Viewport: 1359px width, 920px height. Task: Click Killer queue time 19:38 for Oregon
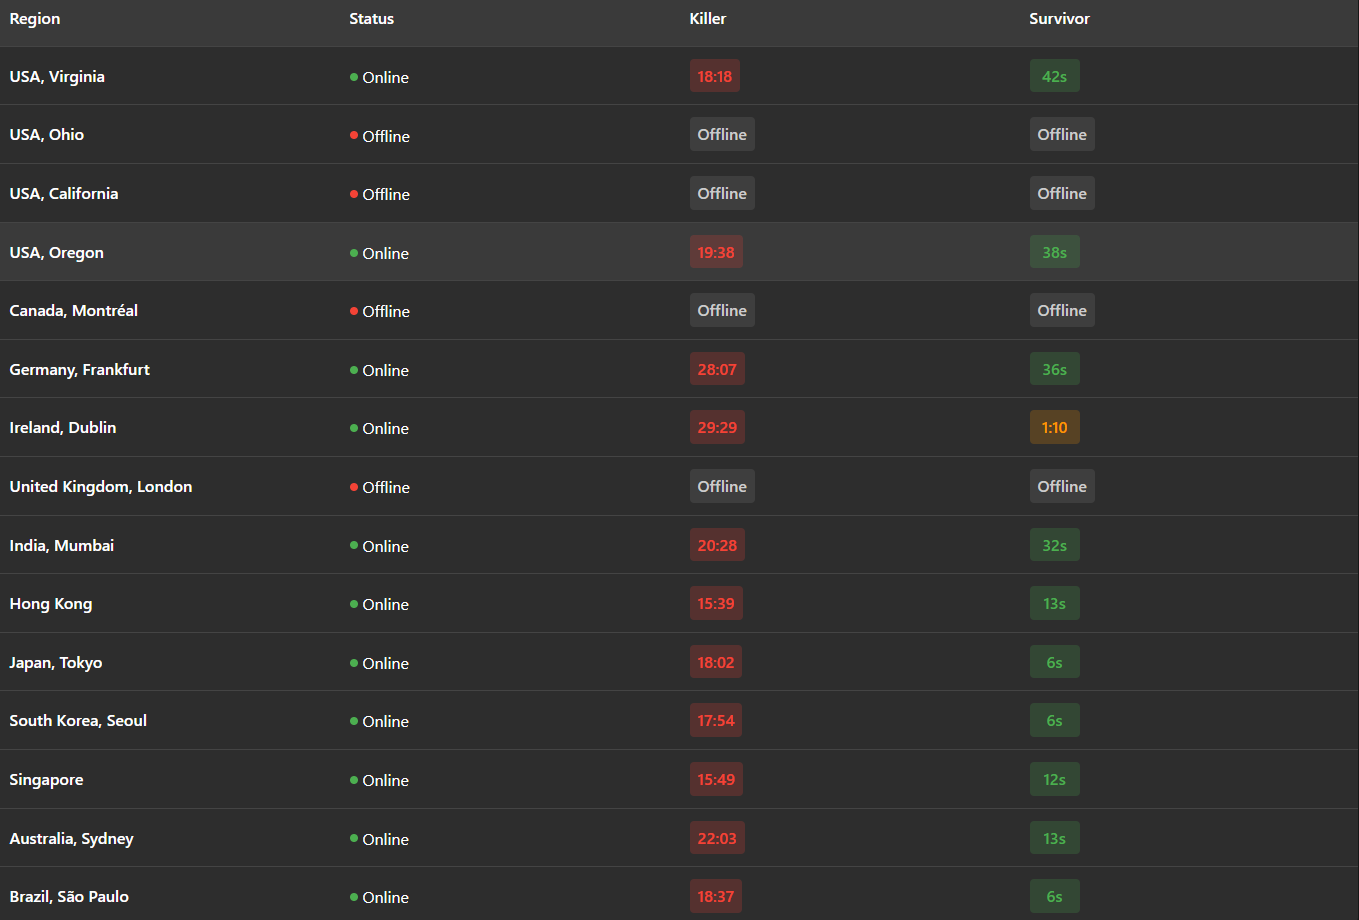(x=716, y=252)
